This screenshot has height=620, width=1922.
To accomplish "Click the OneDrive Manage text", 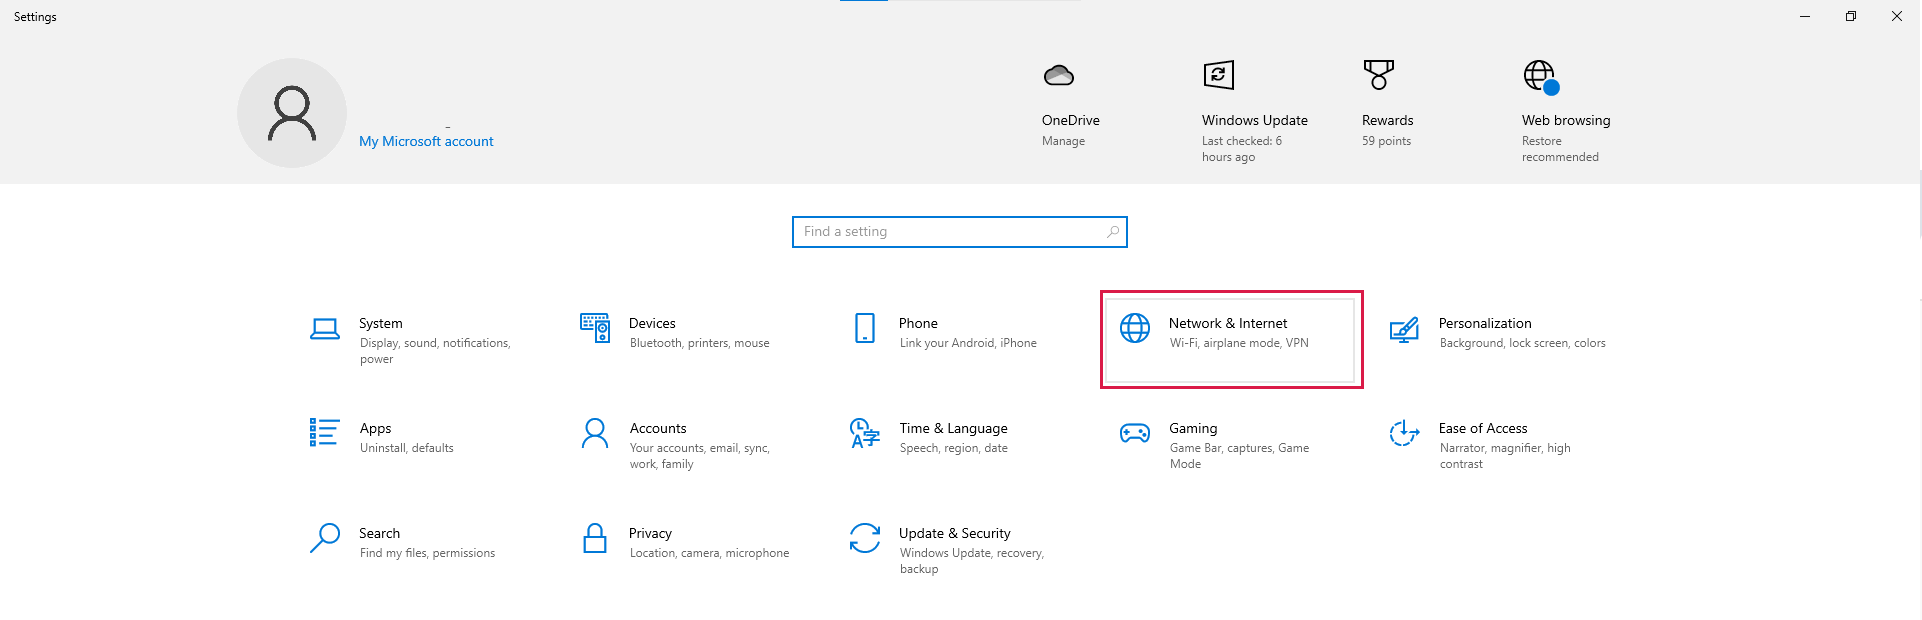I will pos(1063,141).
